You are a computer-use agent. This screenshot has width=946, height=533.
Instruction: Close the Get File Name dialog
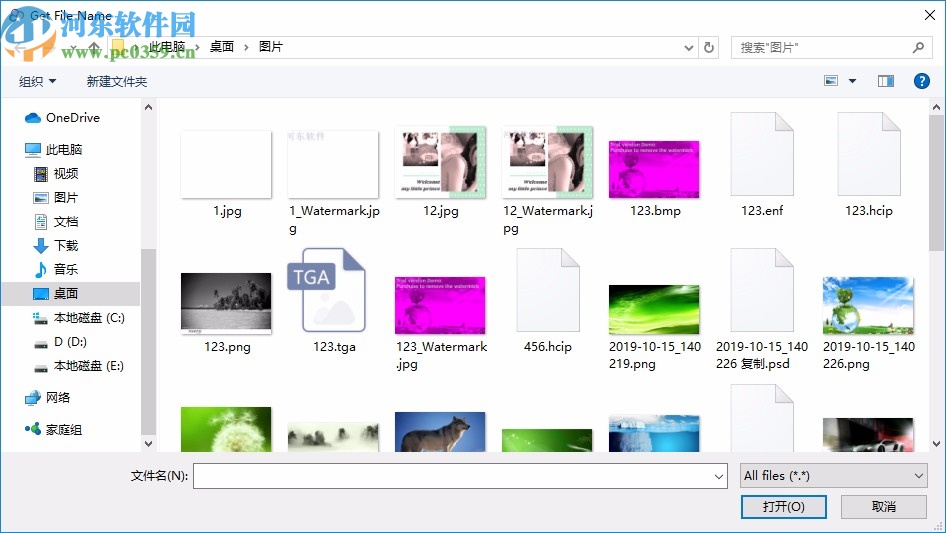[x=930, y=15]
